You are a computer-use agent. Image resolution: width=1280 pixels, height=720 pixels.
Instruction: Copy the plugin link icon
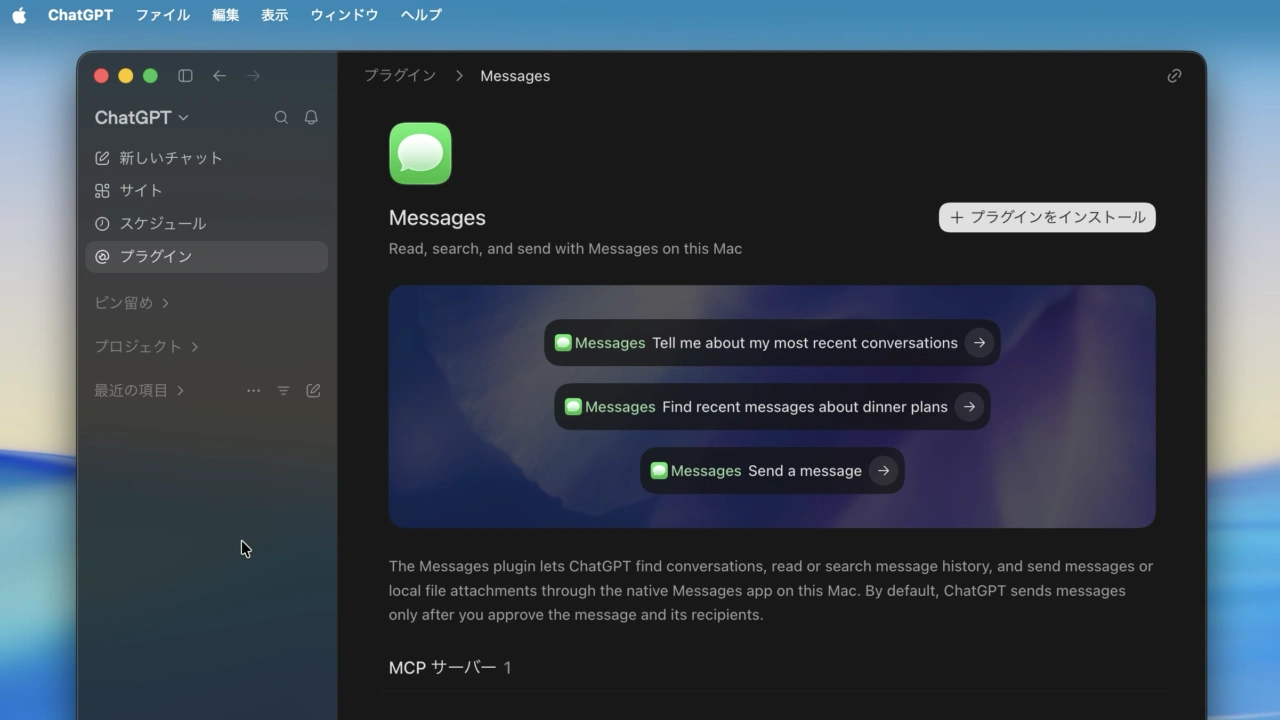tap(1174, 76)
